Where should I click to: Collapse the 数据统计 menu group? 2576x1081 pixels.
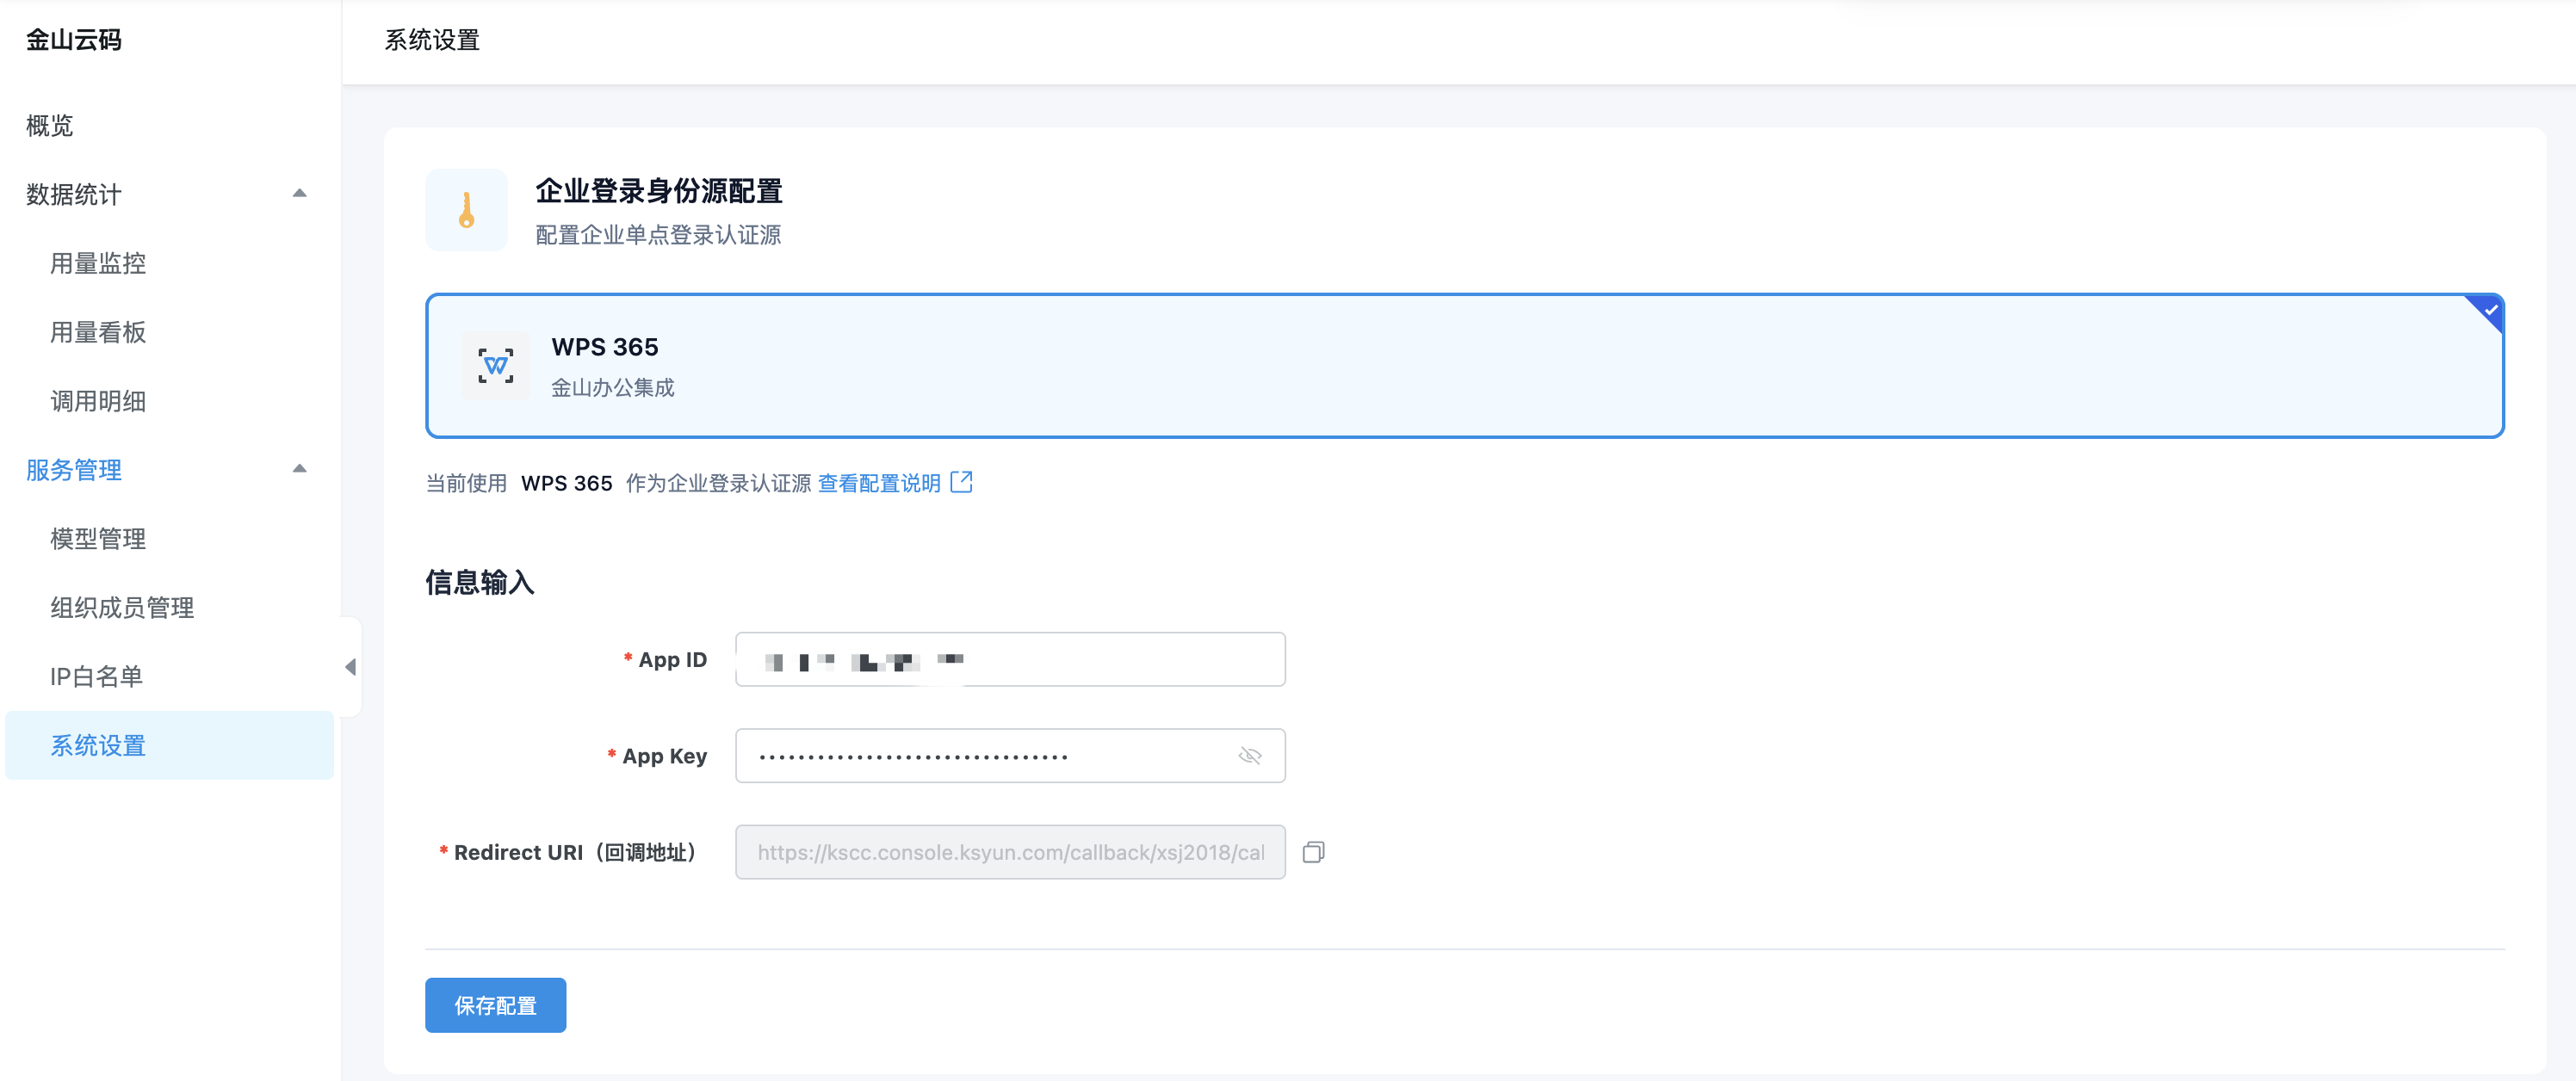pos(299,193)
